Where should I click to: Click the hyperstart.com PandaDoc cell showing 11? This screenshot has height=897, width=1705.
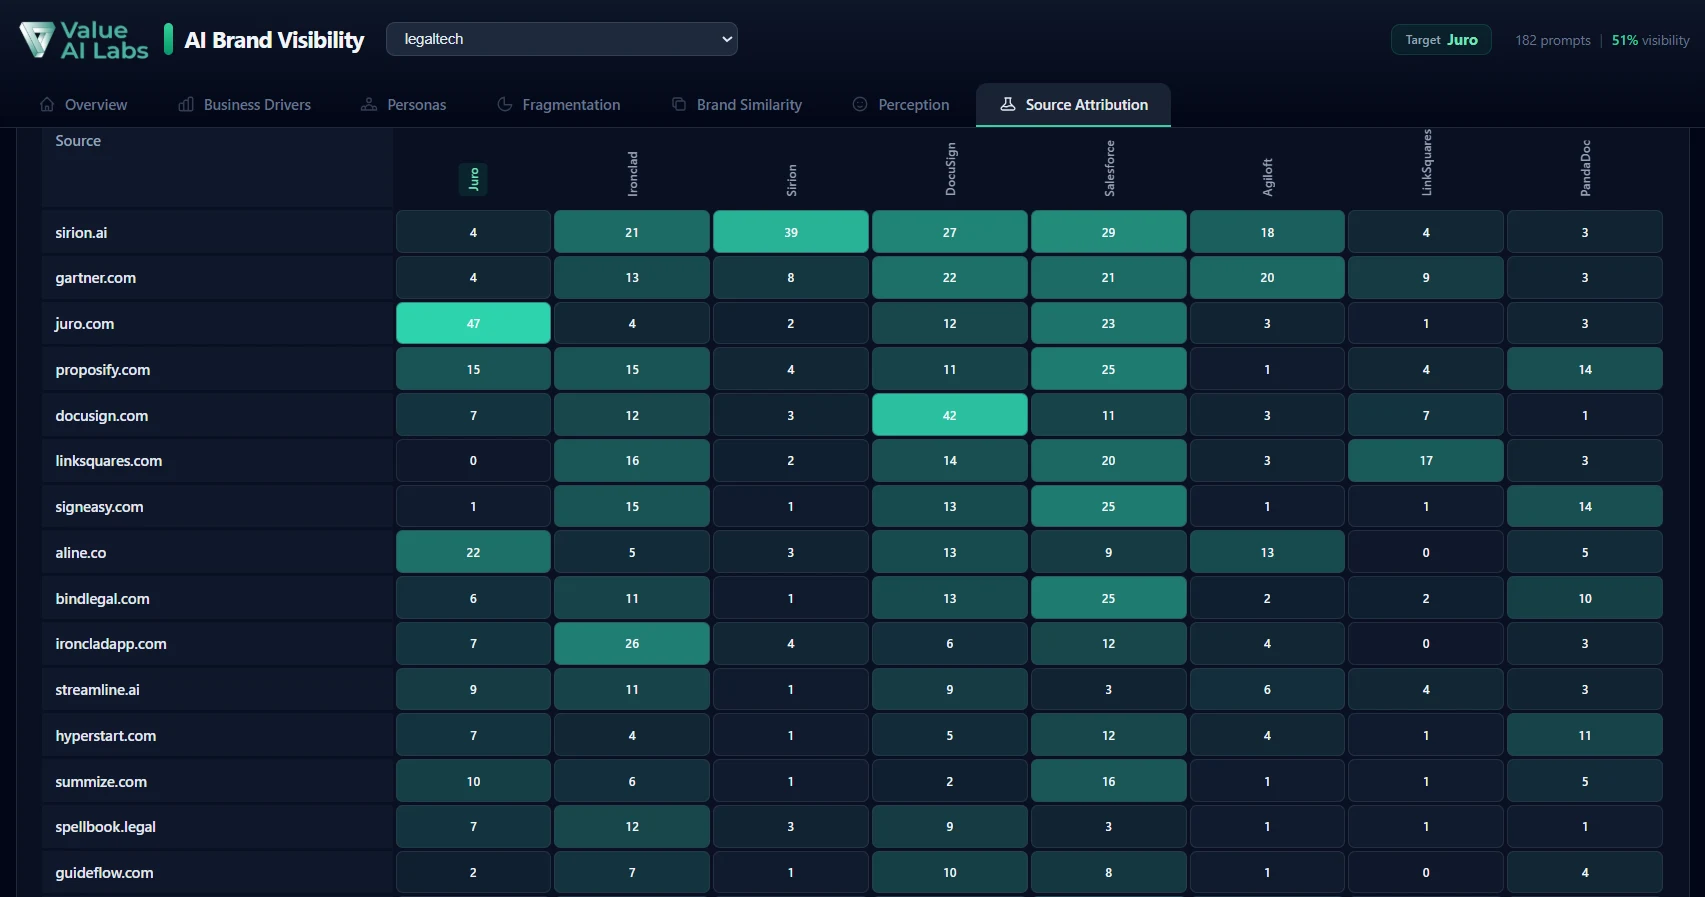pyautogui.click(x=1585, y=736)
